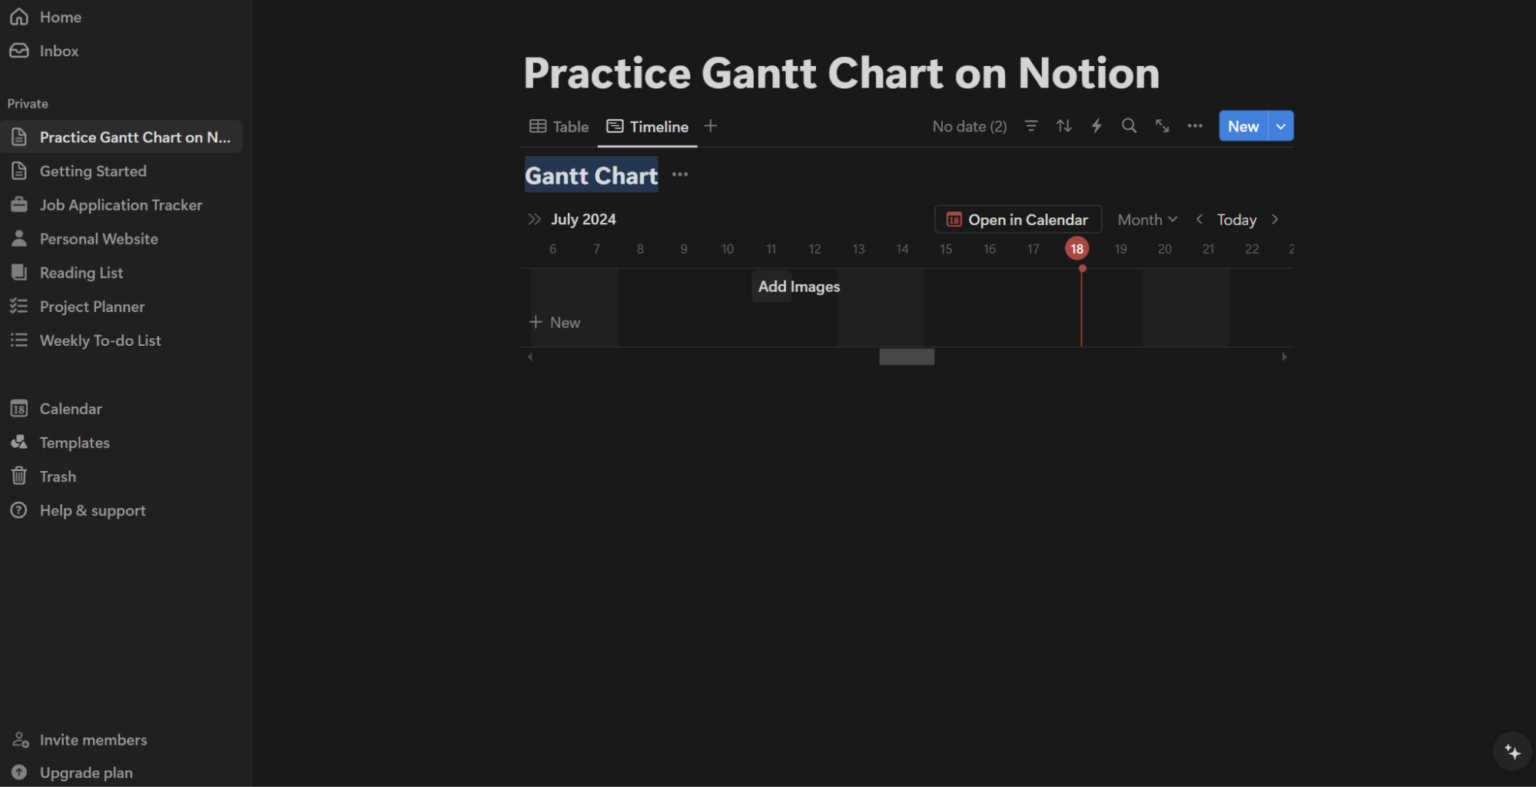Switch to the Table tab

tap(557, 126)
